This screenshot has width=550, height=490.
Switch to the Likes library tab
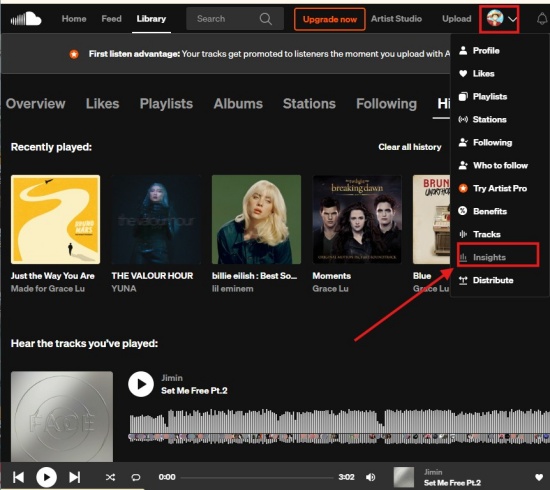coord(102,104)
